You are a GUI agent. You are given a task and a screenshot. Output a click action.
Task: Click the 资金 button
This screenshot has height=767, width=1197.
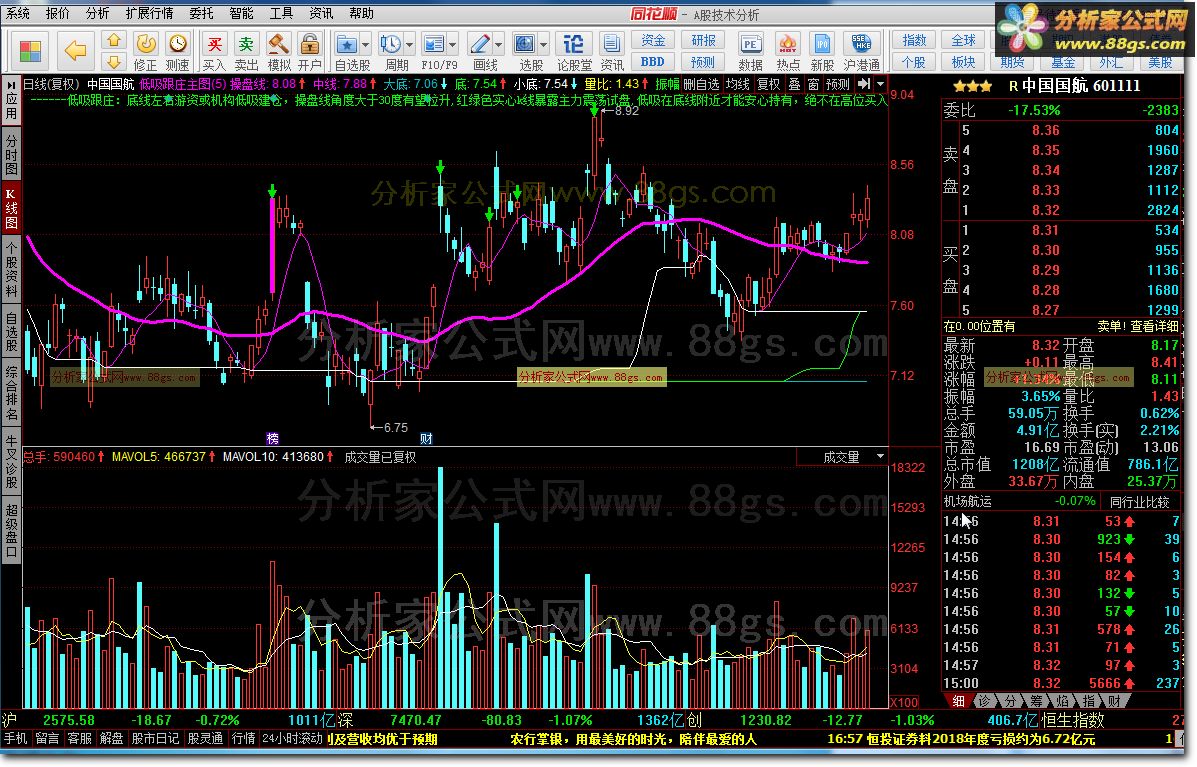[x=653, y=40]
